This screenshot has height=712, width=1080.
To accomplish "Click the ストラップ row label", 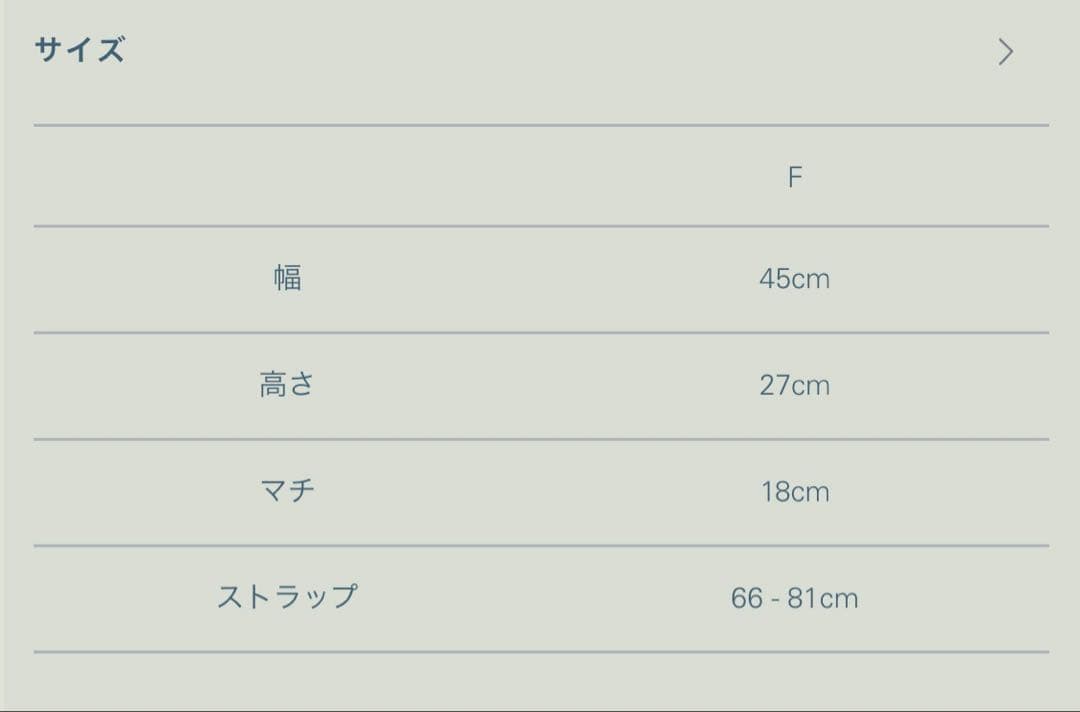I will pyautogui.click(x=287, y=598).
